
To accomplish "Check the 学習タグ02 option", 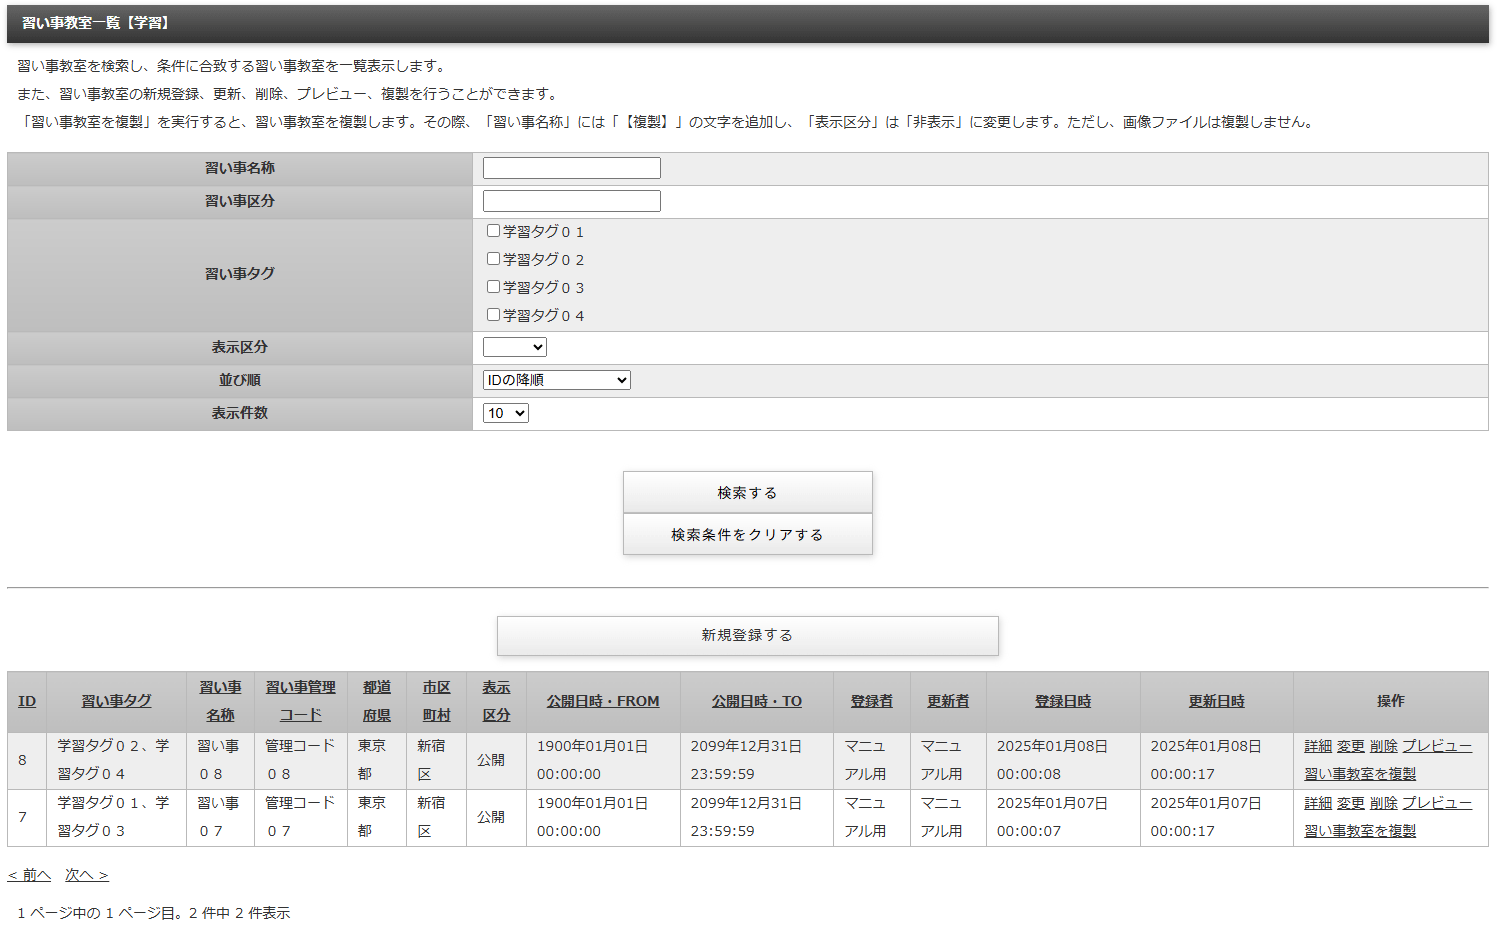I will tap(493, 258).
